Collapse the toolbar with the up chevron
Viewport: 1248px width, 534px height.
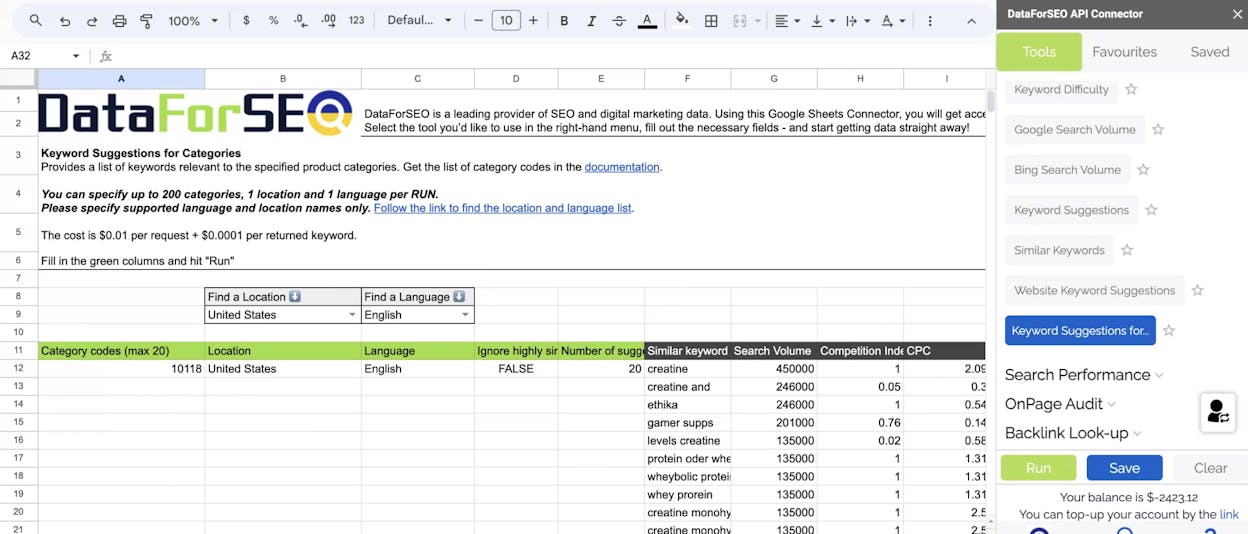click(x=971, y=20)
